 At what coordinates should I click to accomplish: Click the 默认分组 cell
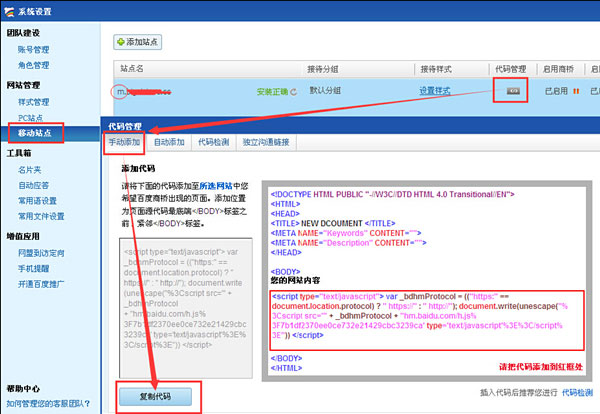point(325,91)
